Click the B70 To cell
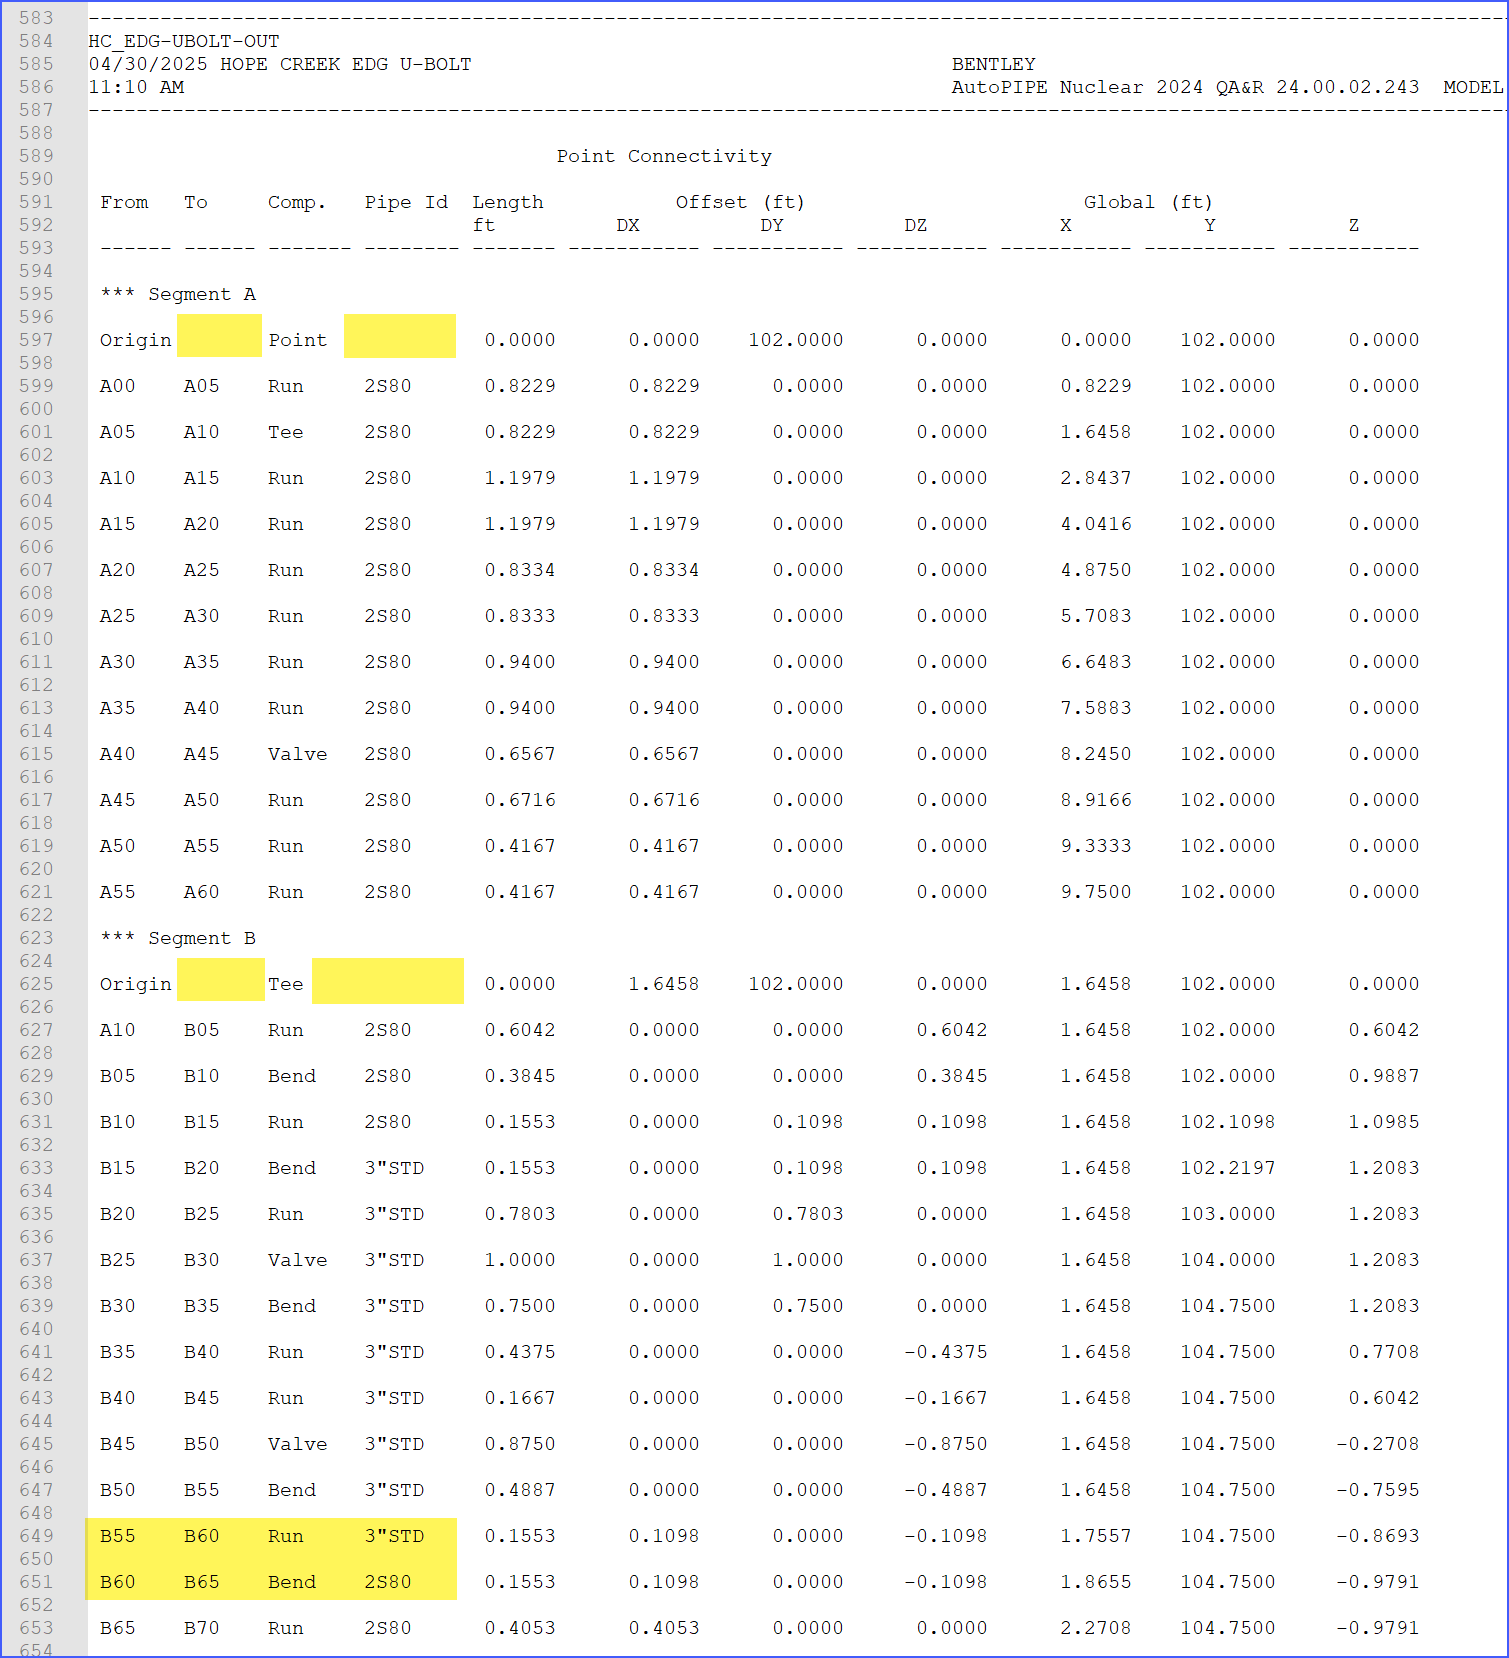The height and width of the screenshot is (1658, 1509). click(x=201, y=1628)
